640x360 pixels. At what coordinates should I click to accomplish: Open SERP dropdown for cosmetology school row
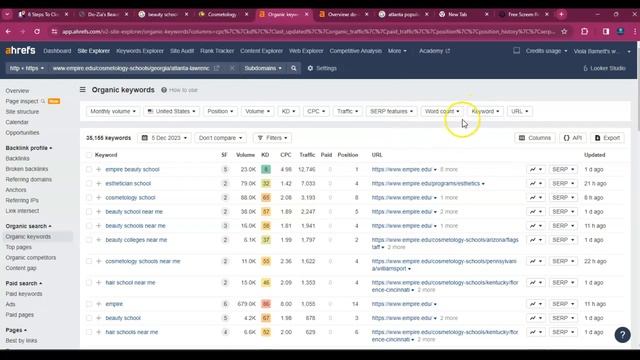(x=563, y=198)
